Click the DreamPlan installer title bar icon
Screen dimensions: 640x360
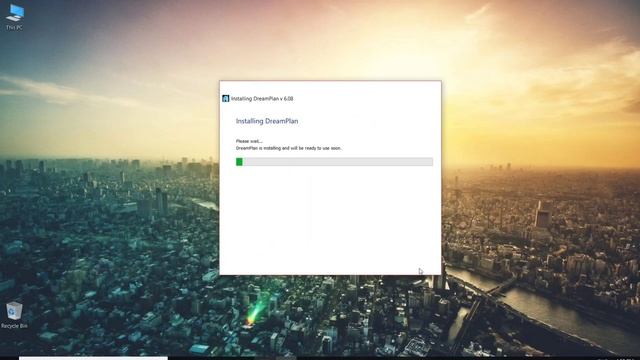pos(225,98)
